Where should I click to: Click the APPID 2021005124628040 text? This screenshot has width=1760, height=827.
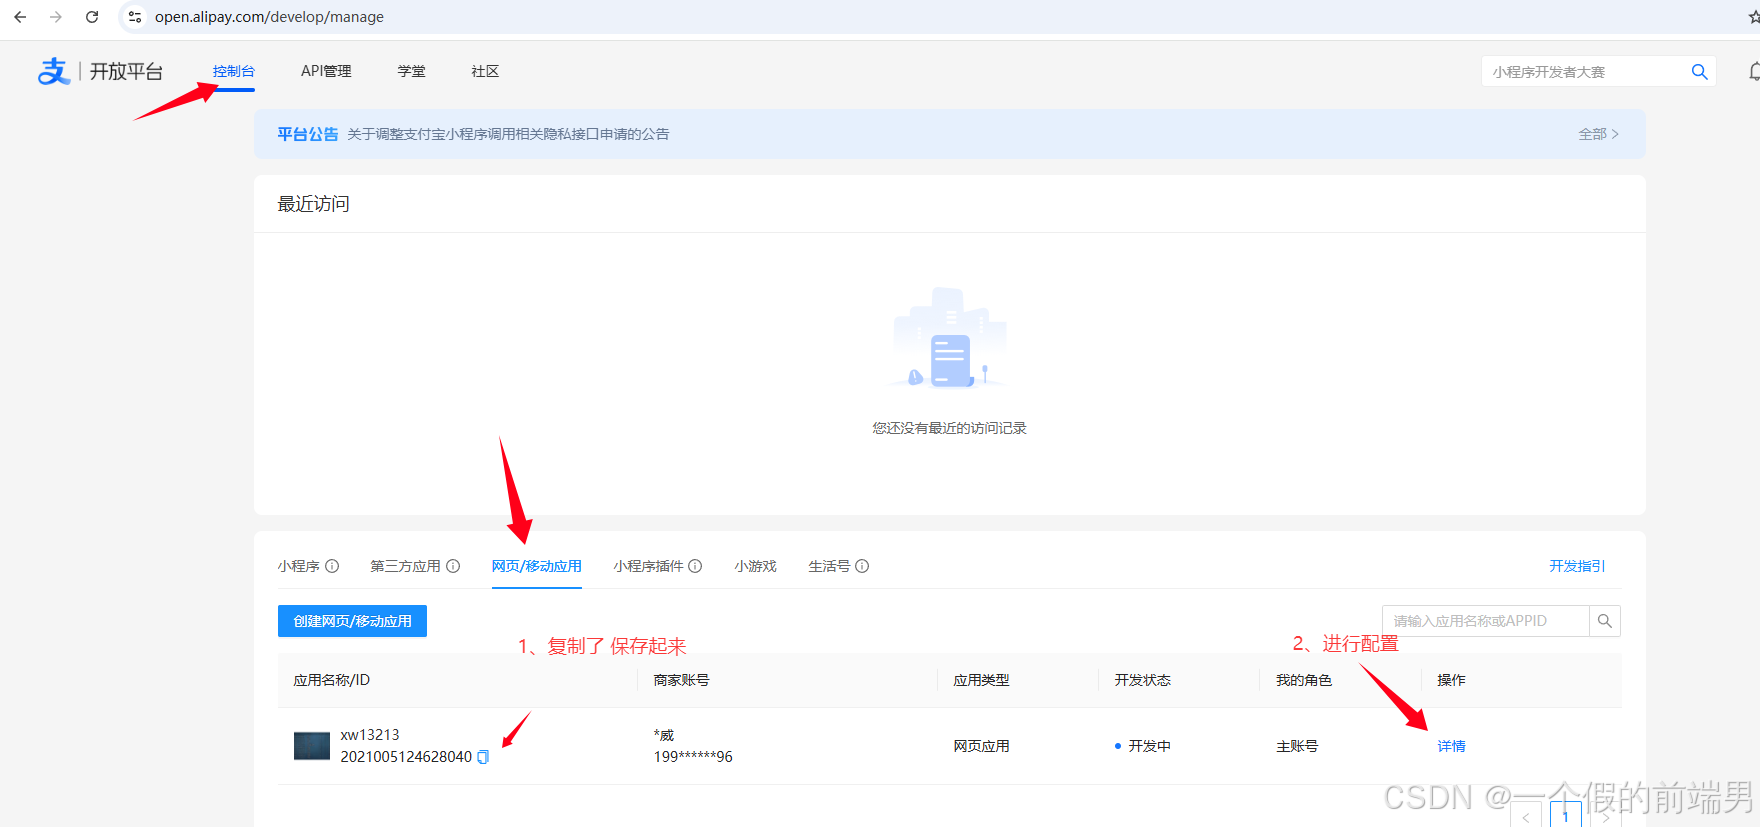coord(406,757)
